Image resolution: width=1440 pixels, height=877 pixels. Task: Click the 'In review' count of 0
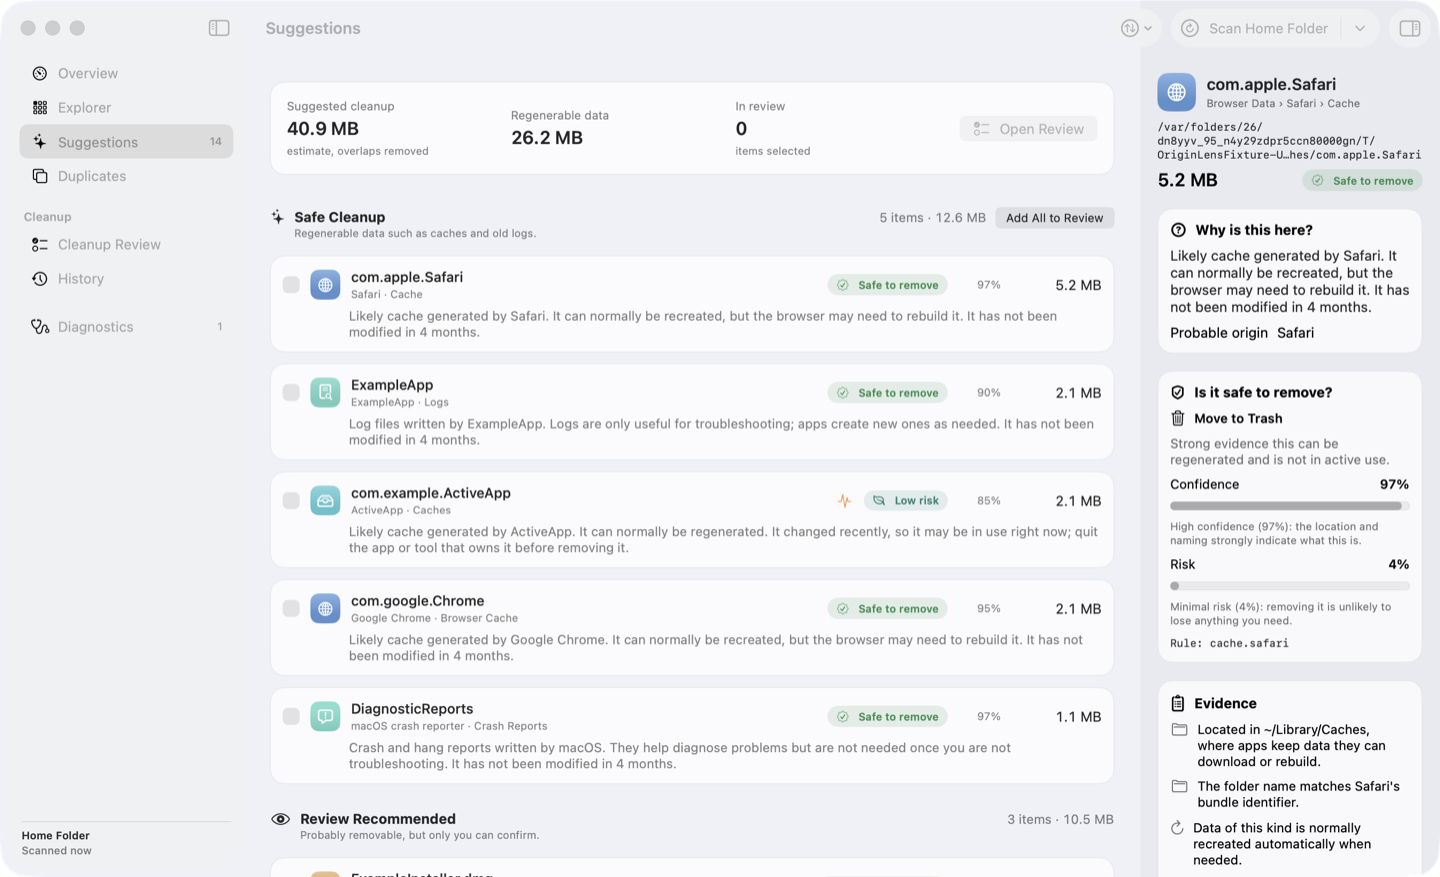tap(741, 129)
